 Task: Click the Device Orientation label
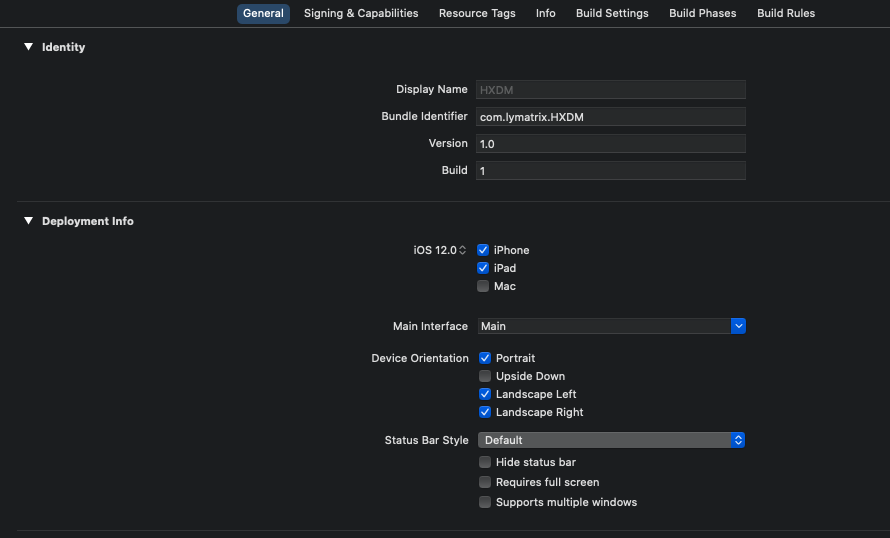(x=420, y=358)
